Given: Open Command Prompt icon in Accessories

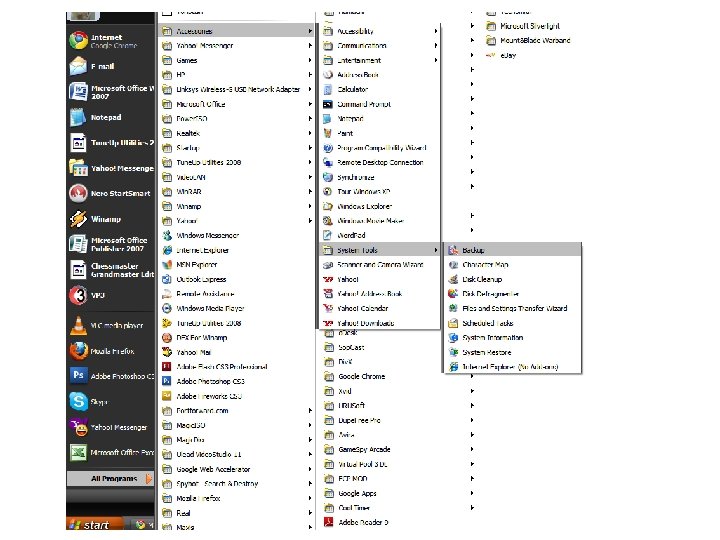Looking at the screenshot, I should (327, 104).
